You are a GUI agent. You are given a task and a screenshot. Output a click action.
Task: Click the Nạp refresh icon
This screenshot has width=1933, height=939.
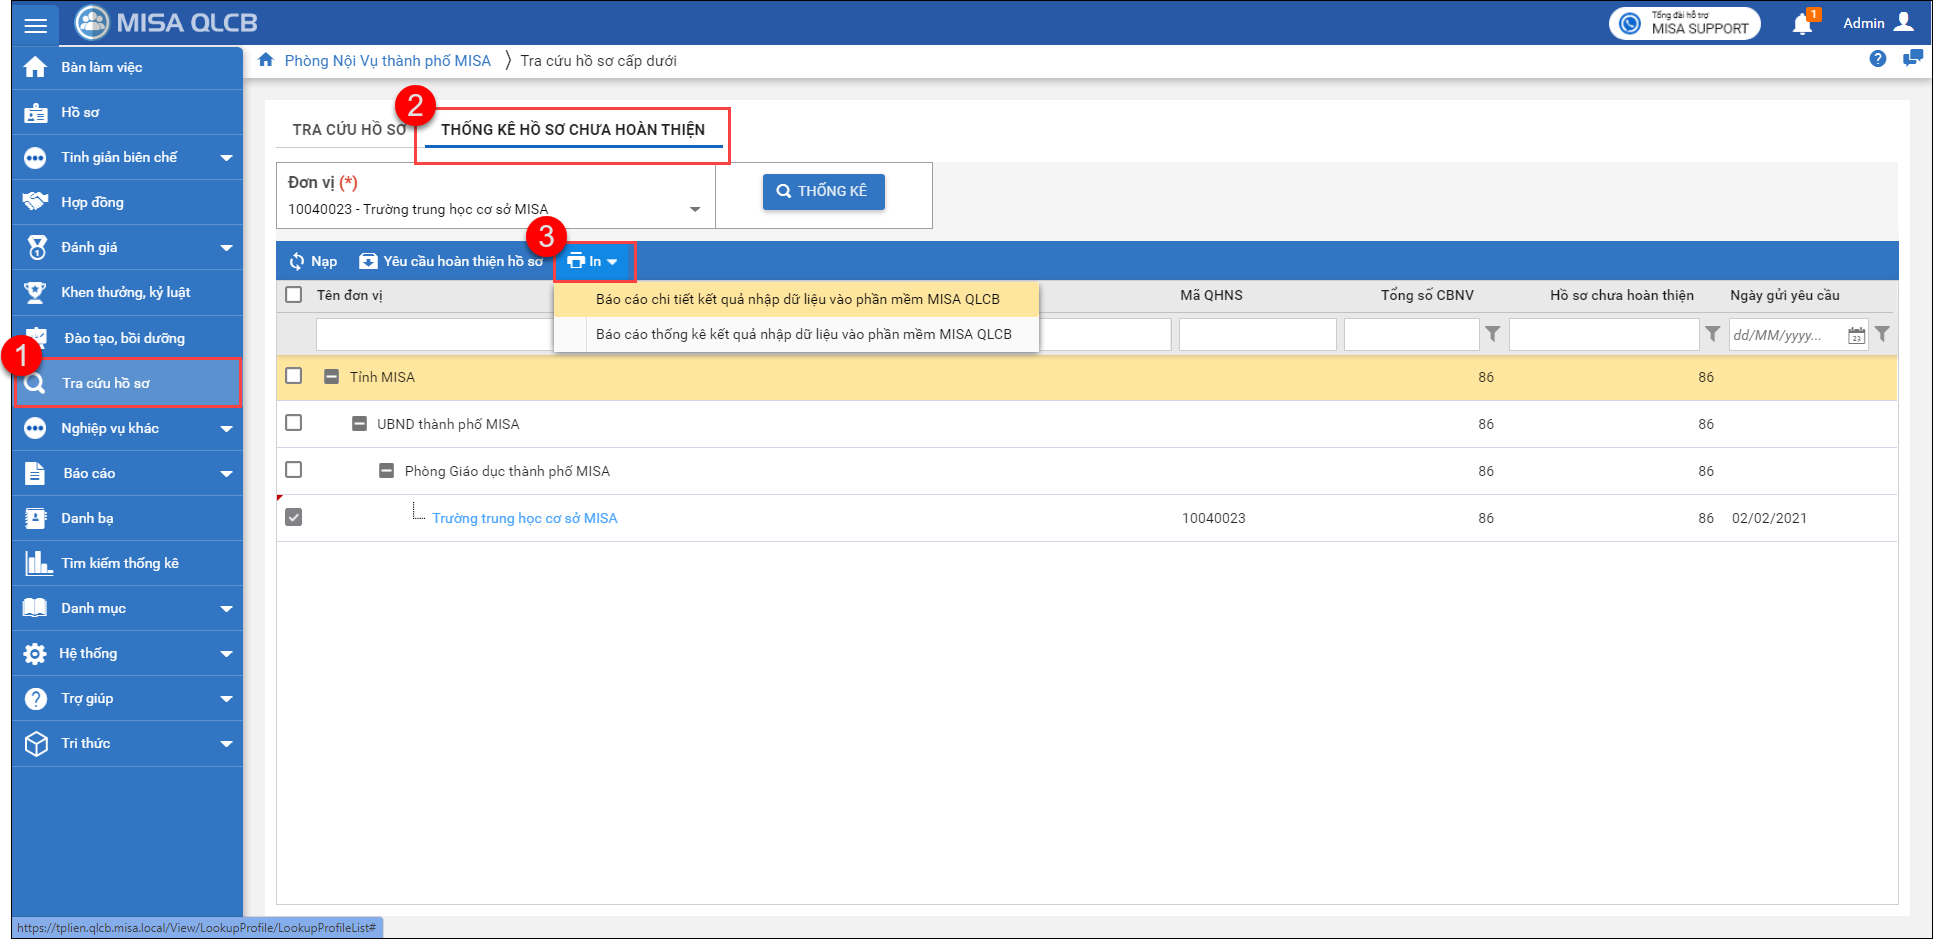point(297,262)
